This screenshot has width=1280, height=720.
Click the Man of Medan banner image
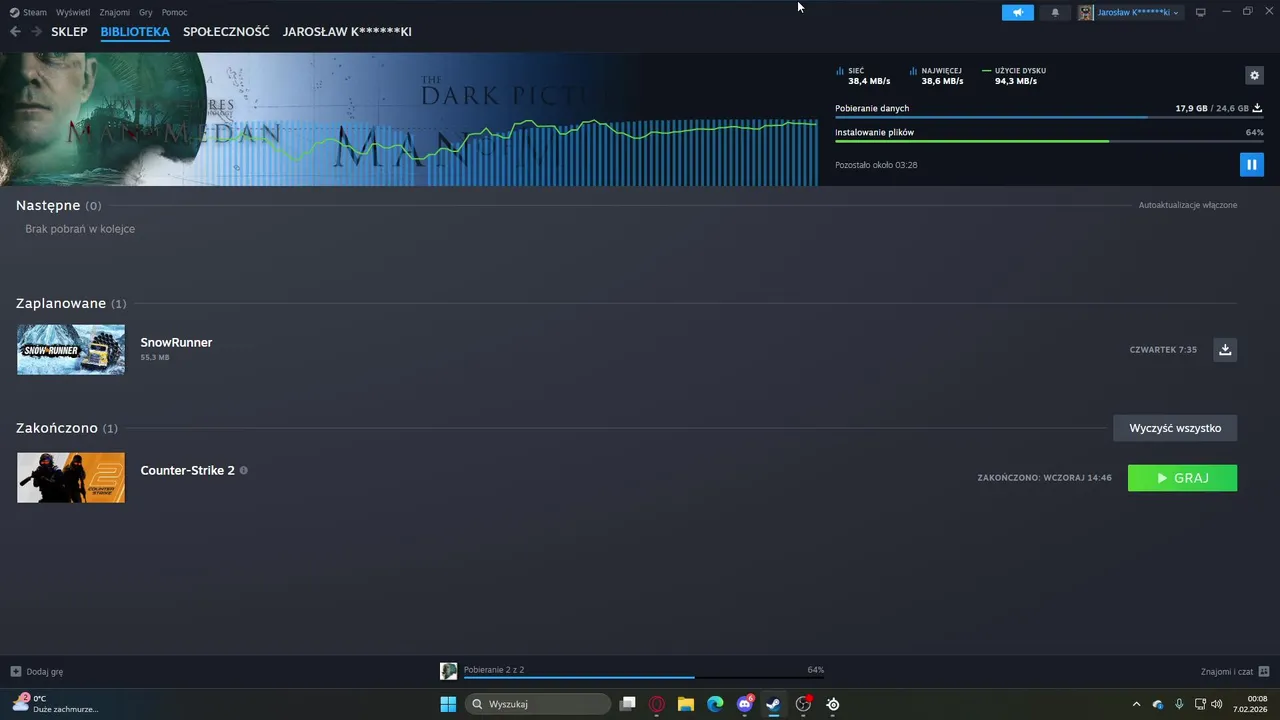click(x=409, y=119)
